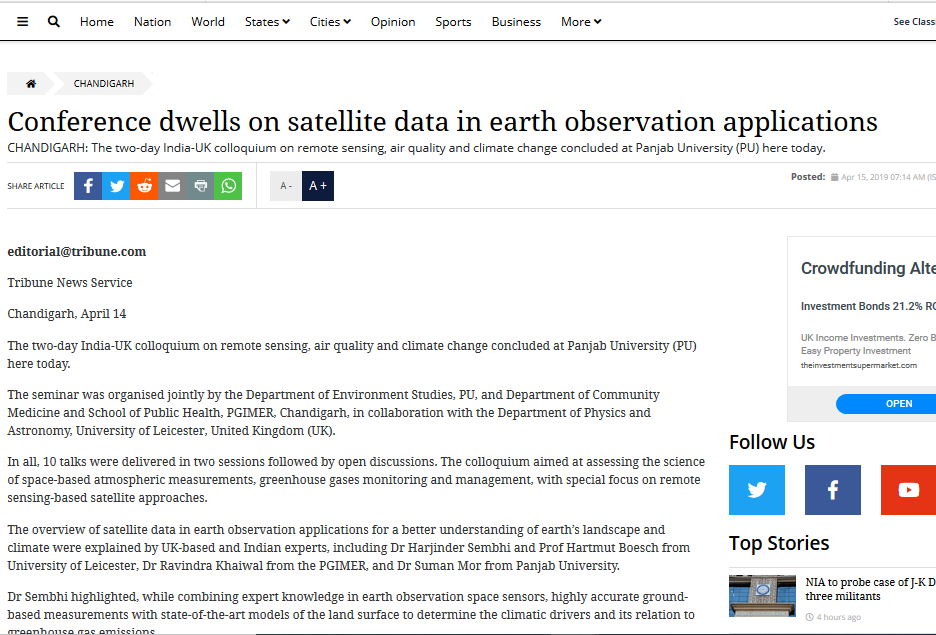
Task: Click theinvestmentsupermarket.com ad link
Action: coord(858,365)
